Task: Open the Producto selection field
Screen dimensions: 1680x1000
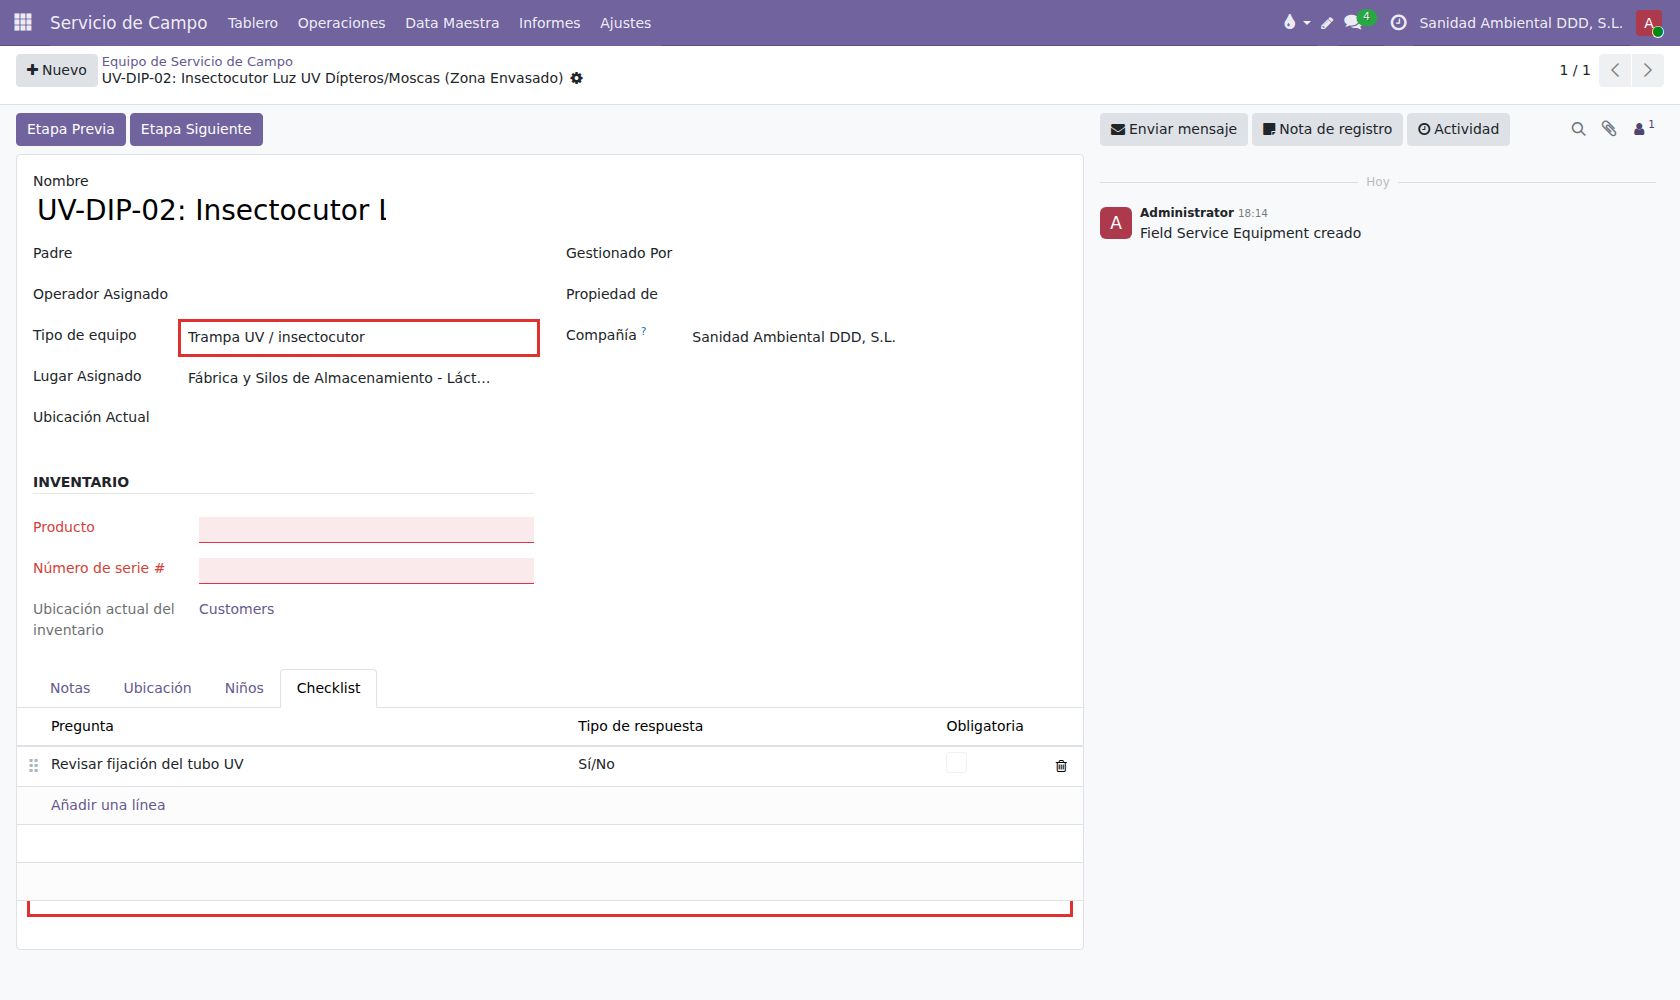Action: (x=366, y=529)
